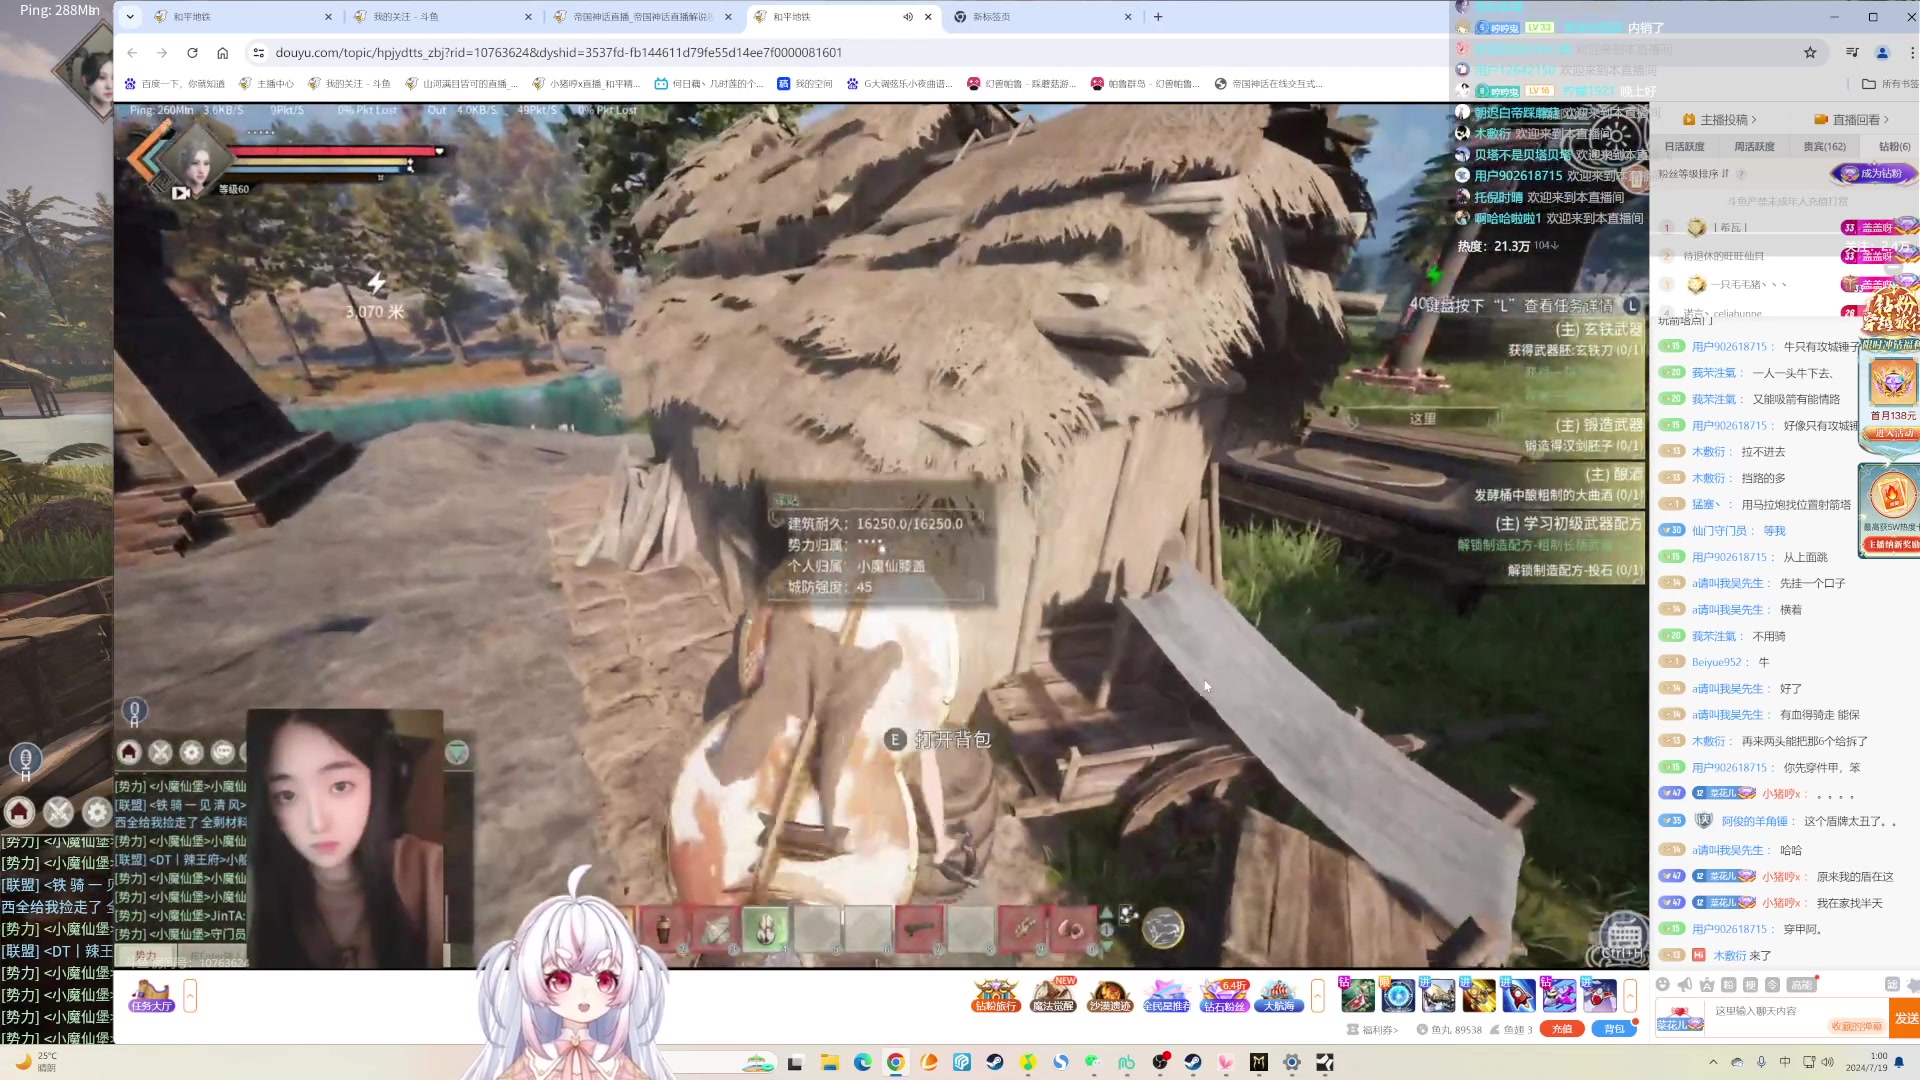Open the emoji picker in chat toolbar
The image size is (1920, 1080).
pyautogui.click(x=1663, y=985)
